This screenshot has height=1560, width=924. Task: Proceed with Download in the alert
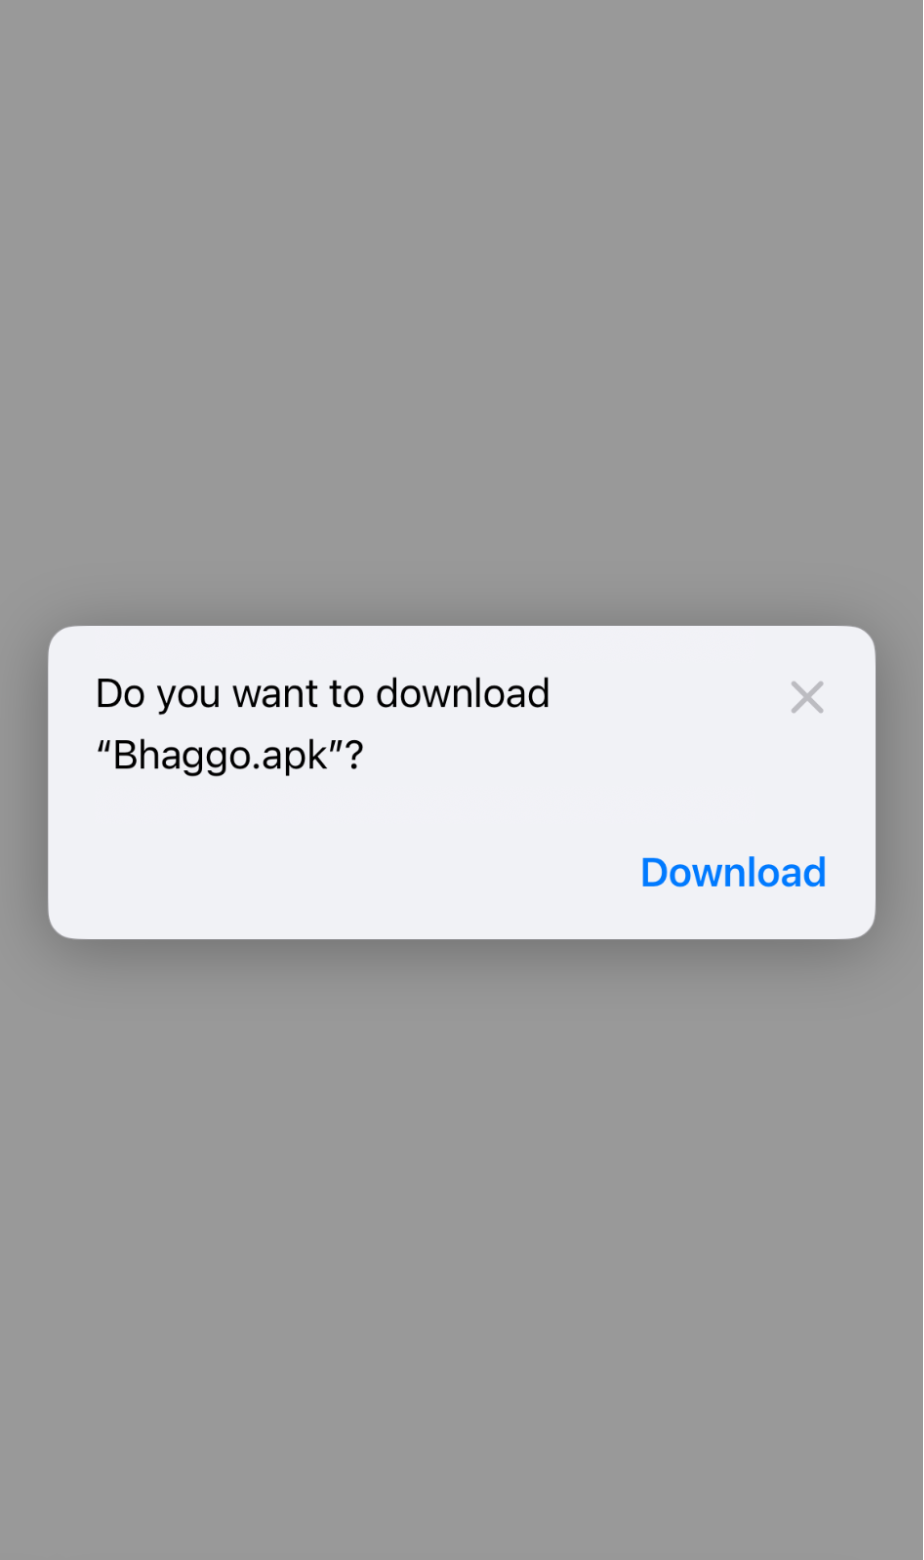(733, 872)
